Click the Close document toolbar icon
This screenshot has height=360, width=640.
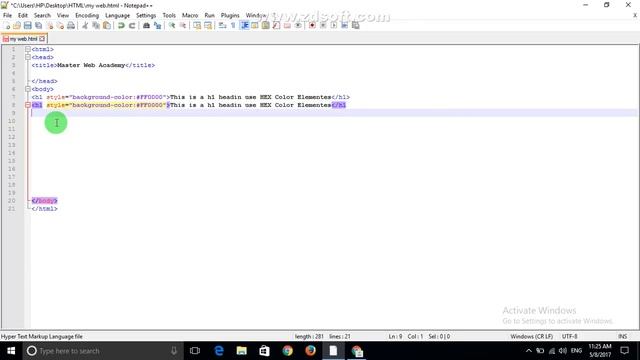click(x=49, y=25)
